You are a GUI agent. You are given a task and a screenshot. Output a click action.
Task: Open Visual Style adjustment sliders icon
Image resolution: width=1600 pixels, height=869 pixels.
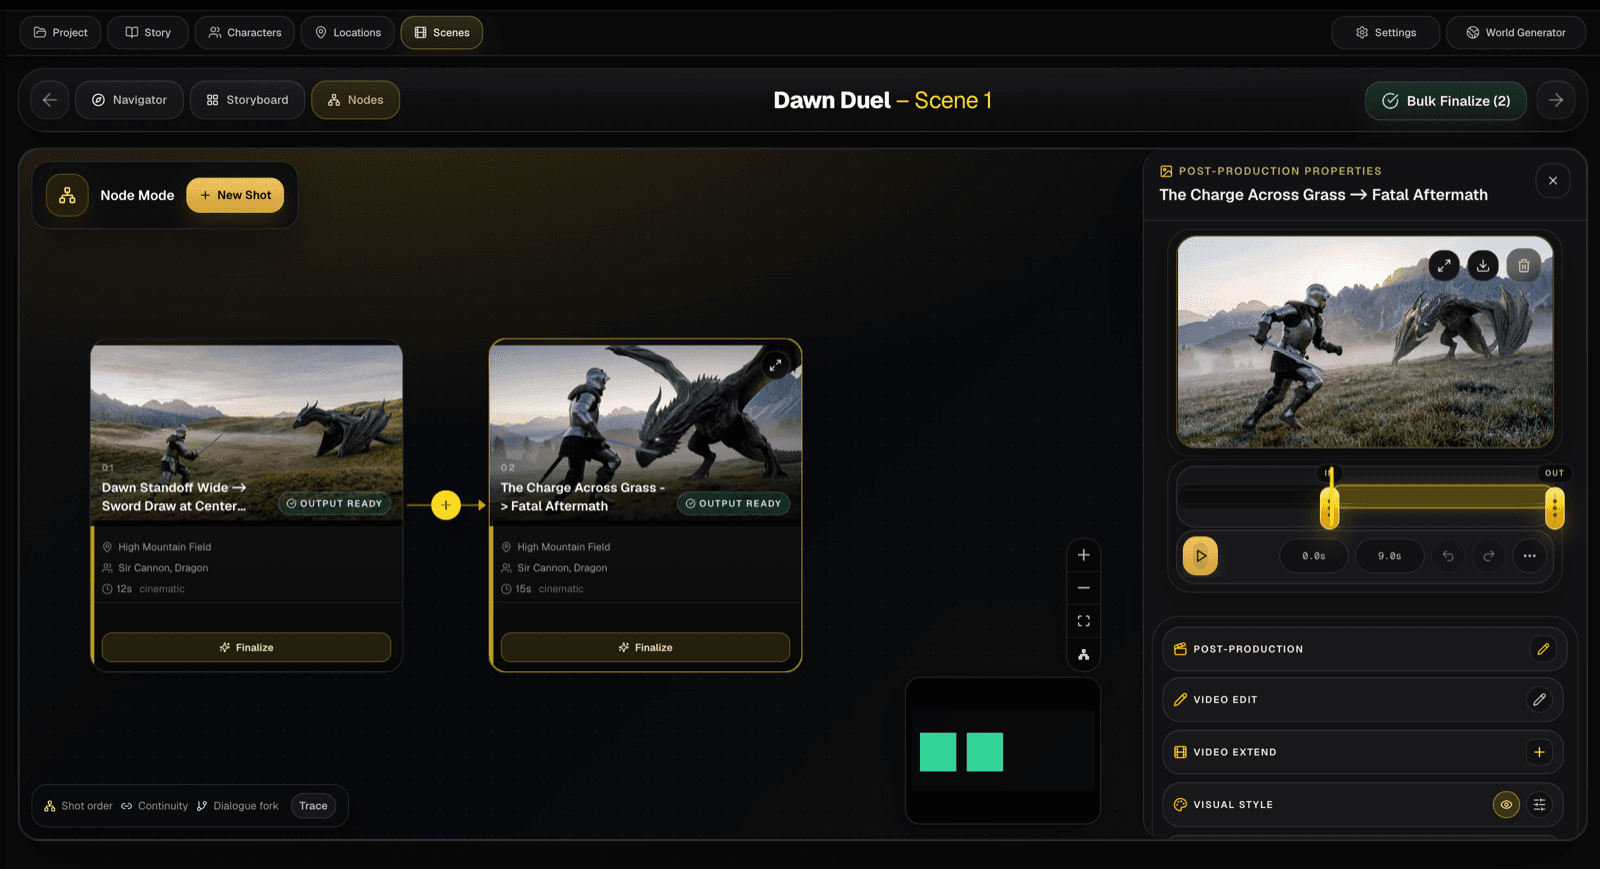point(1540,804)
